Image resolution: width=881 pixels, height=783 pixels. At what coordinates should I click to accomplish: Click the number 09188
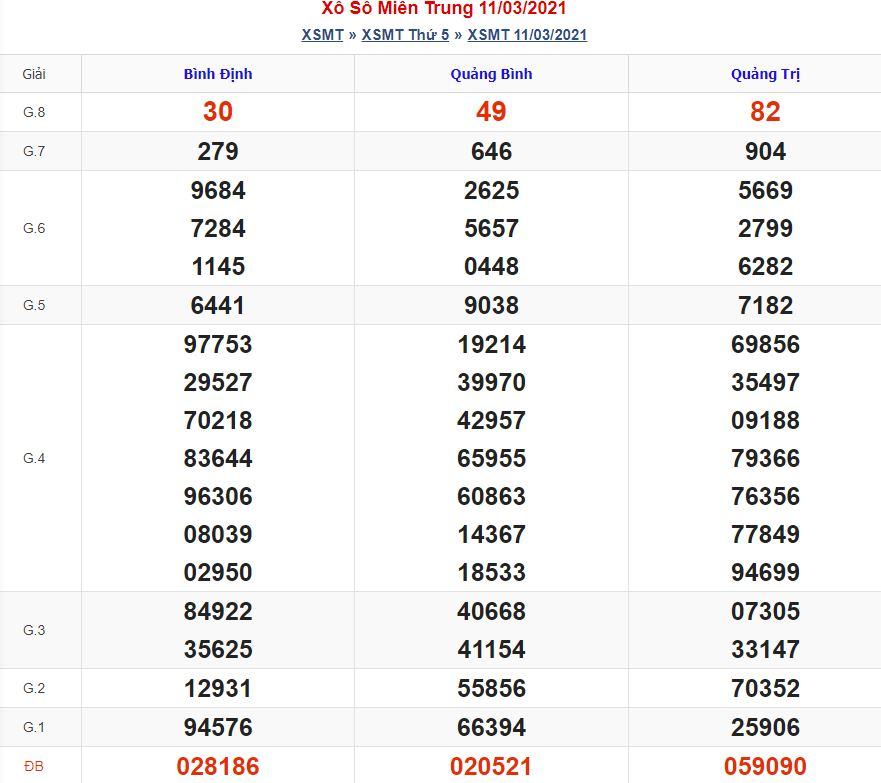(x=765, y=420)
